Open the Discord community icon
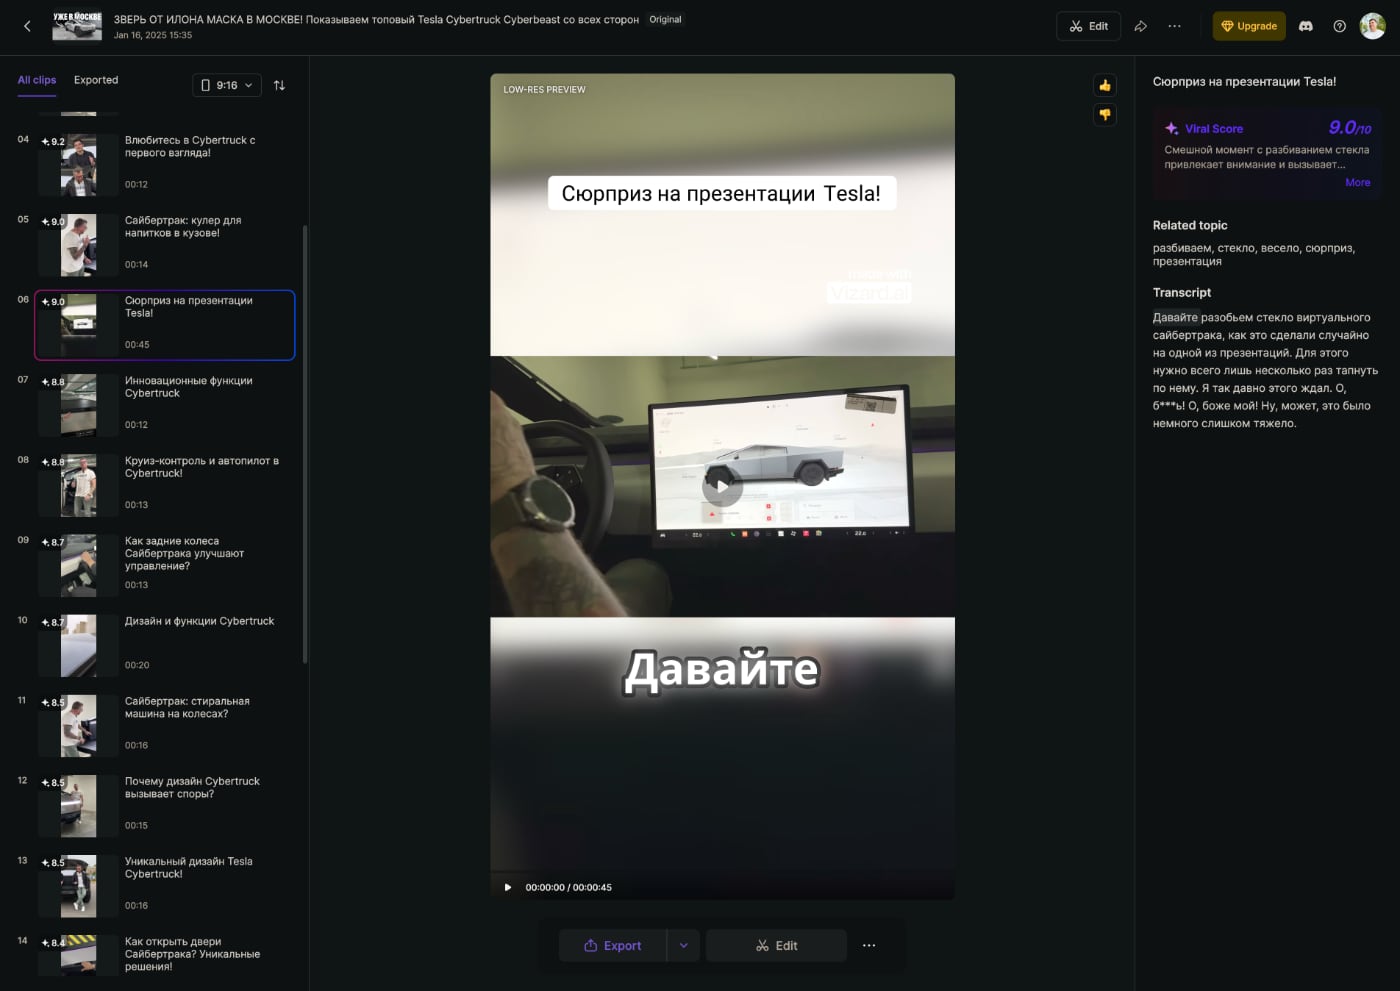1400x991 pixels. tap(1305, 26)
